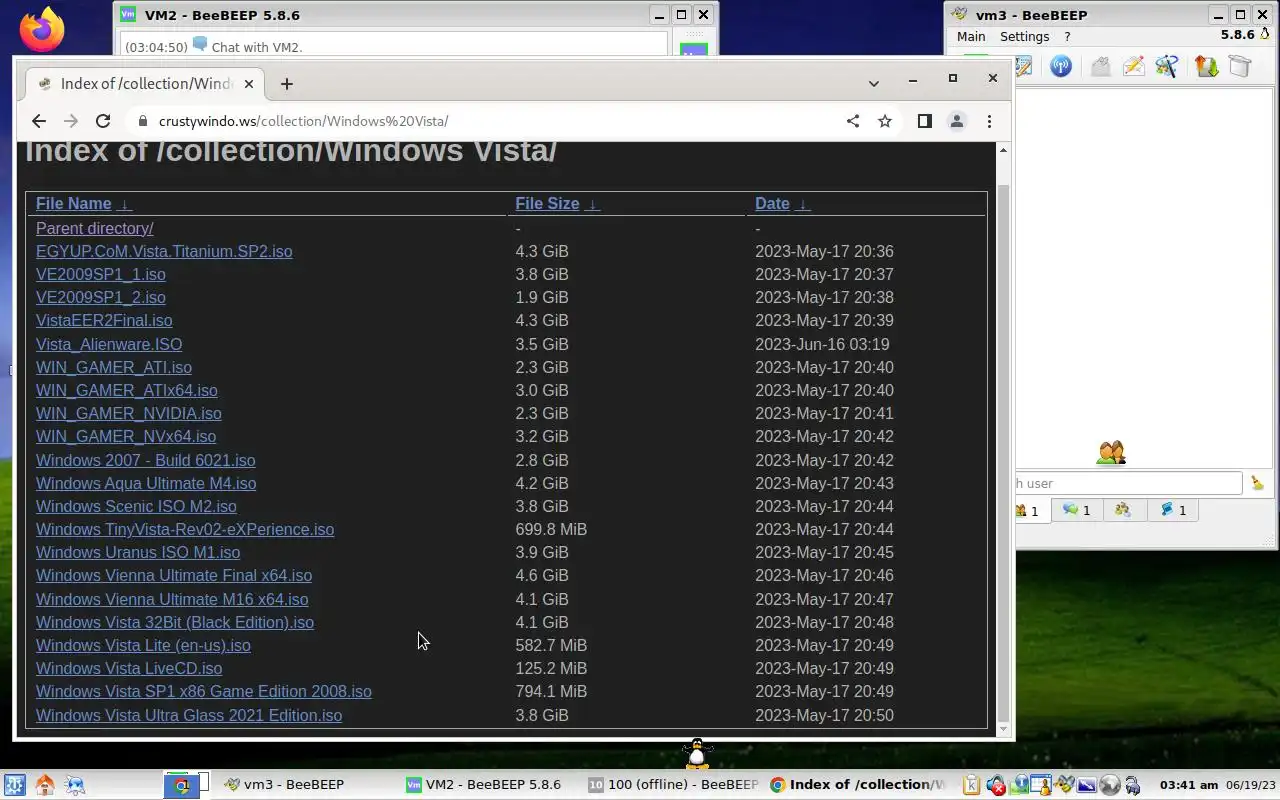Click Windows 2007 - Build 6021.iso
Viewport: 1280px width, 800px height.
tap(146, 460)
